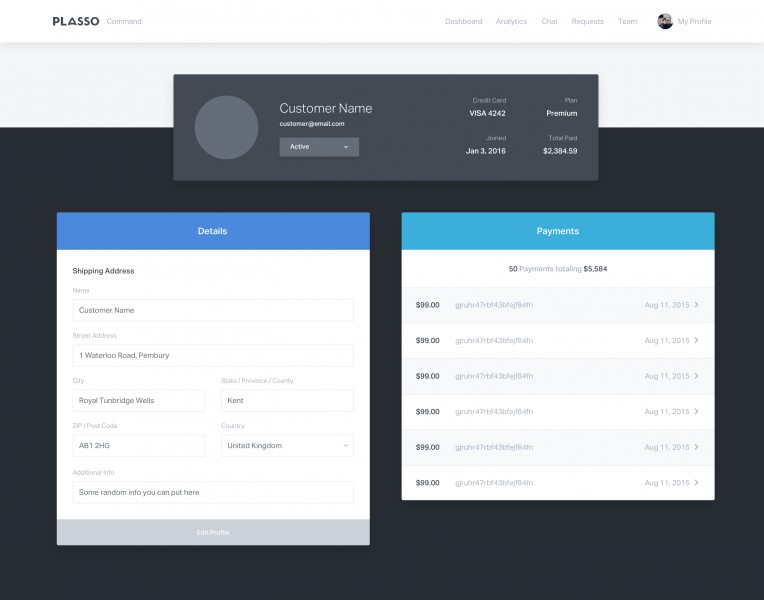Click the Customer Name heading in the card
Image resolution: width=764 pixels, height=600 pixels.
[x=325, y=108]
